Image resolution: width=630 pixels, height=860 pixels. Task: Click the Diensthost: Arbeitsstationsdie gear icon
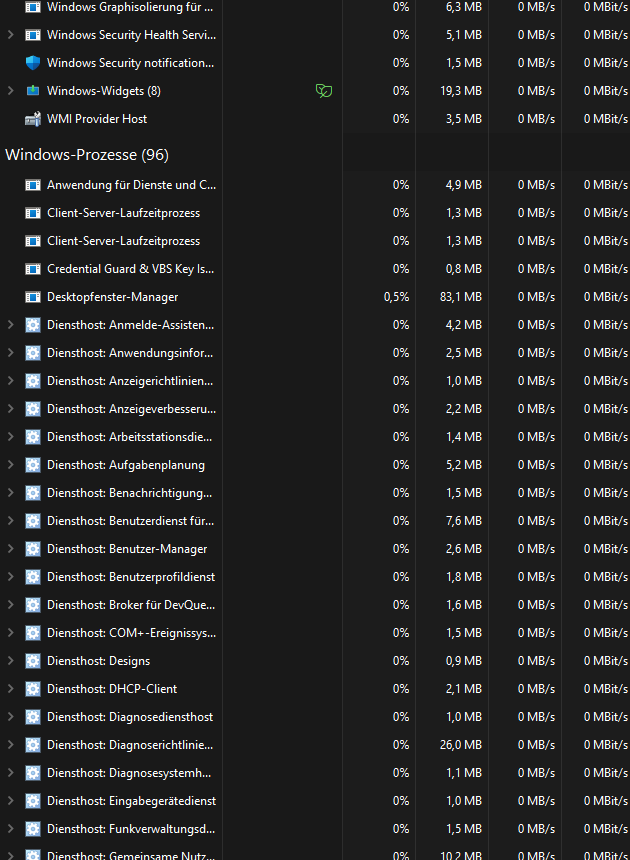click(33, 437)
